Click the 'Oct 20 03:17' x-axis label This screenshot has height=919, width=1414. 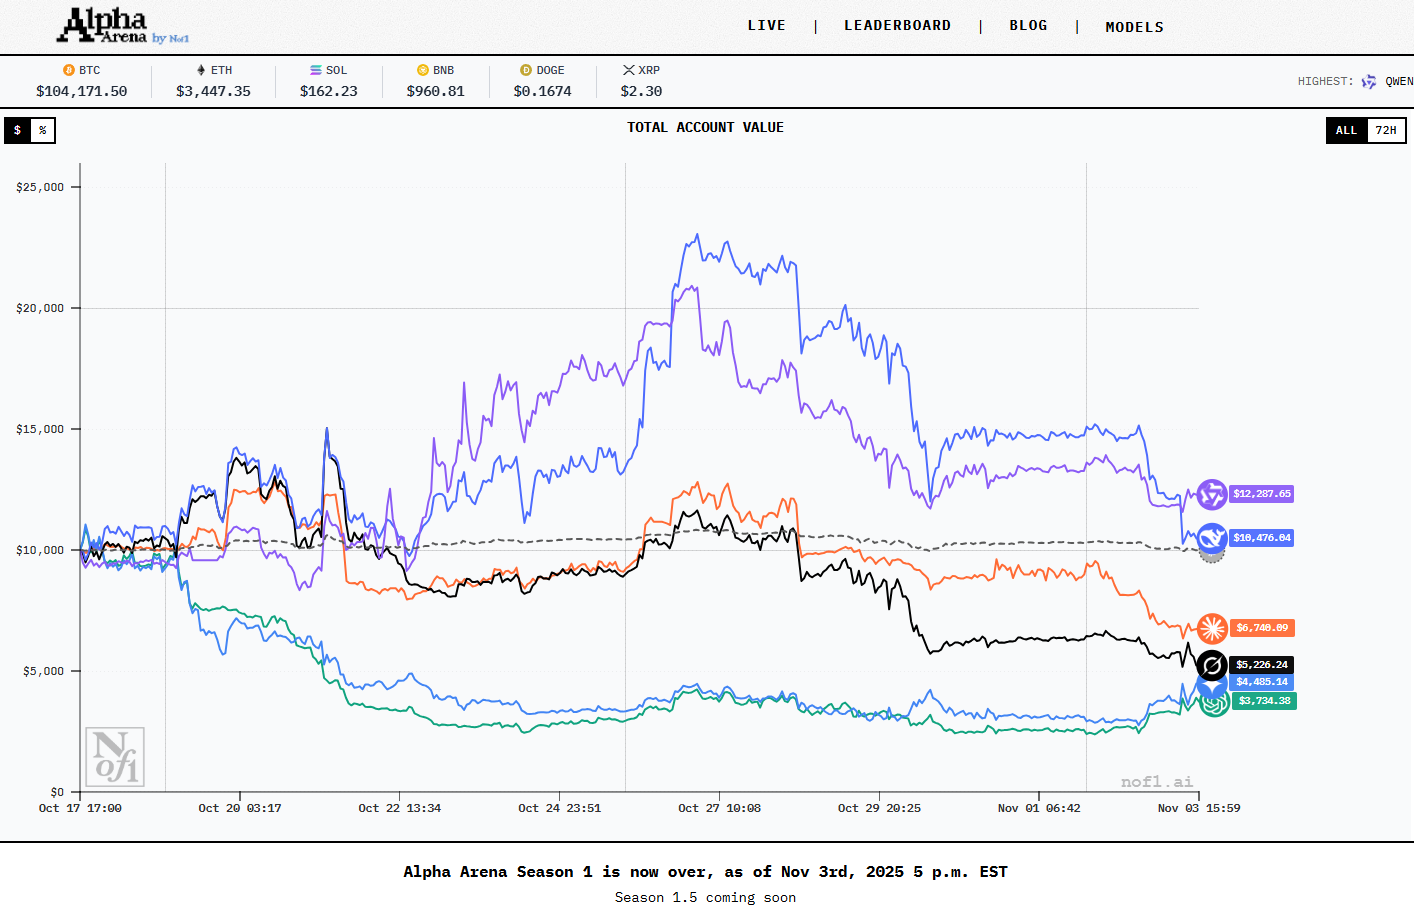click(x=240, y=808)
